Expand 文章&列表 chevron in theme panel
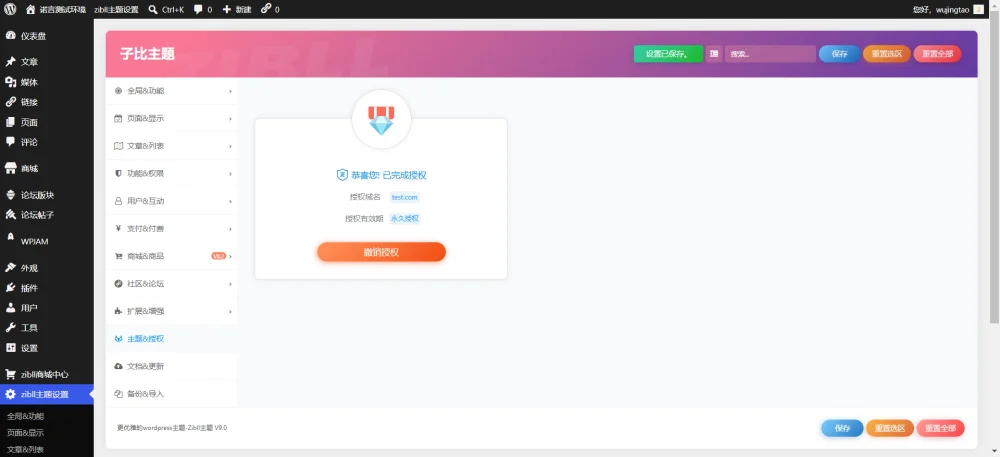Screen dimensions: 1000x457 (230, 146)
